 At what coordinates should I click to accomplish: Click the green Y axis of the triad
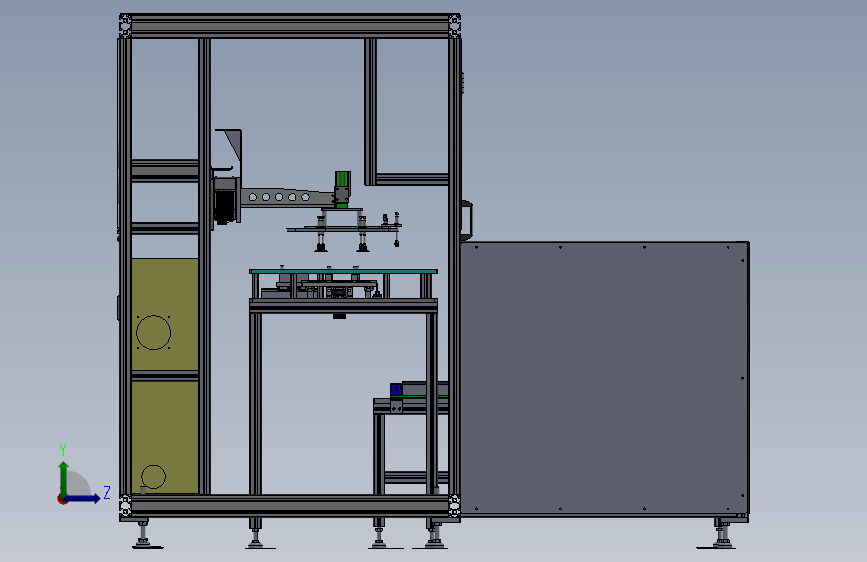[x=64, y=478]
